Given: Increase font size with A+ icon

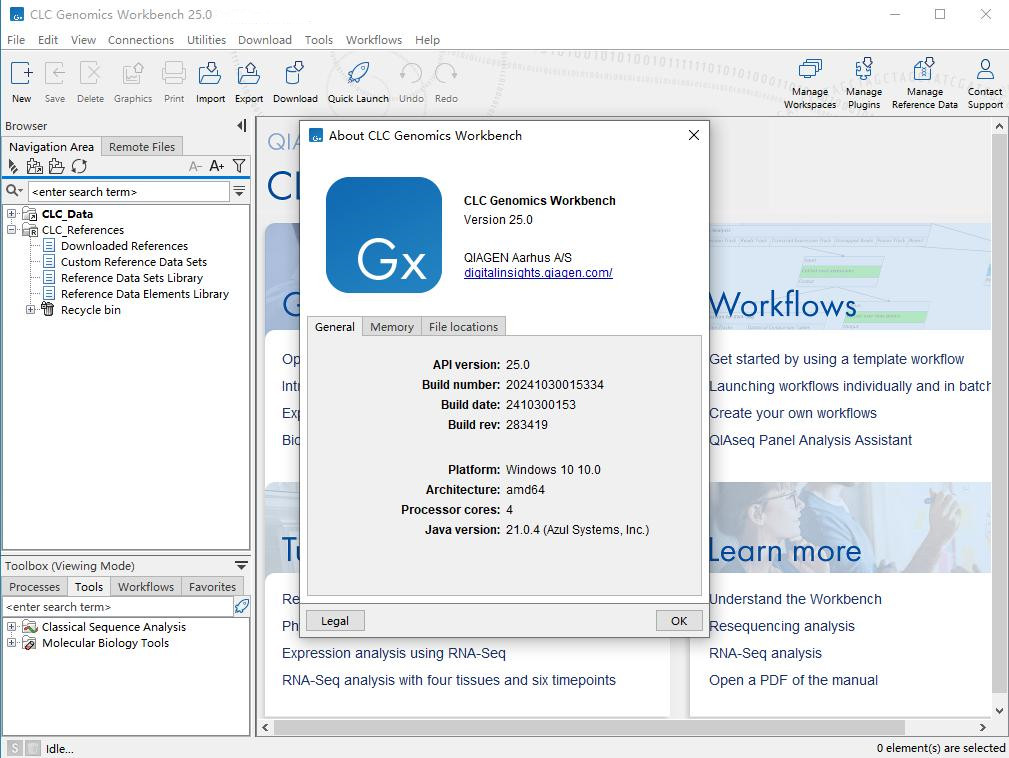Looking at the screenshot, I should [x=217, y=166].
